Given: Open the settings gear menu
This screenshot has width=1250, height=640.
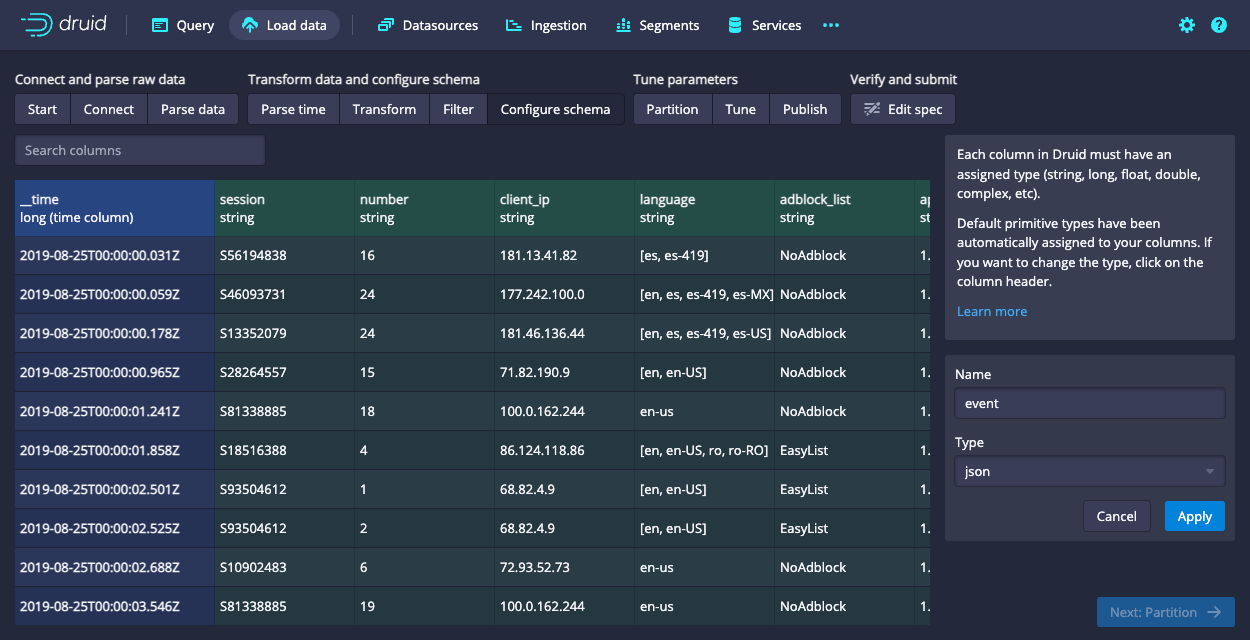Looking at the screenshot, I should pyautogui.click(x=1187, y=25).
